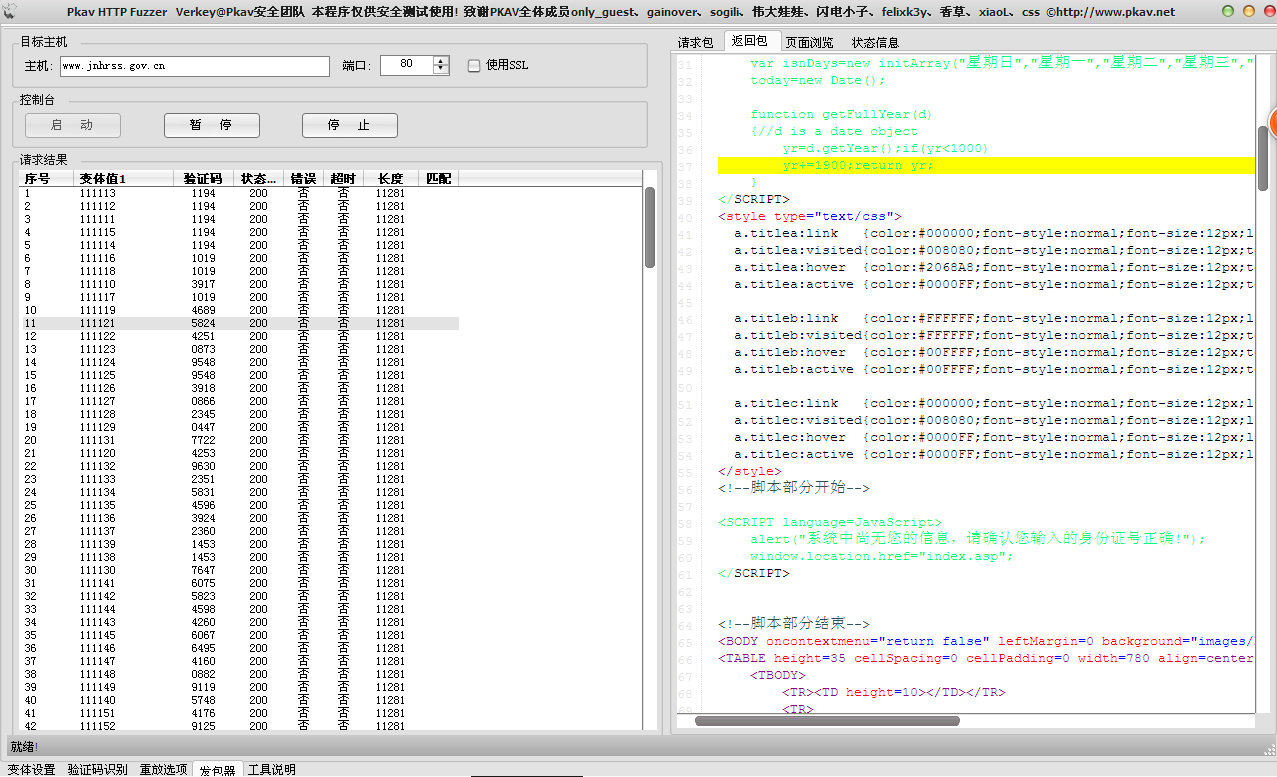Screen dimensions: 1277x777
Task: Open the 页面浏览 tab
Action: [x=809, y=42]
